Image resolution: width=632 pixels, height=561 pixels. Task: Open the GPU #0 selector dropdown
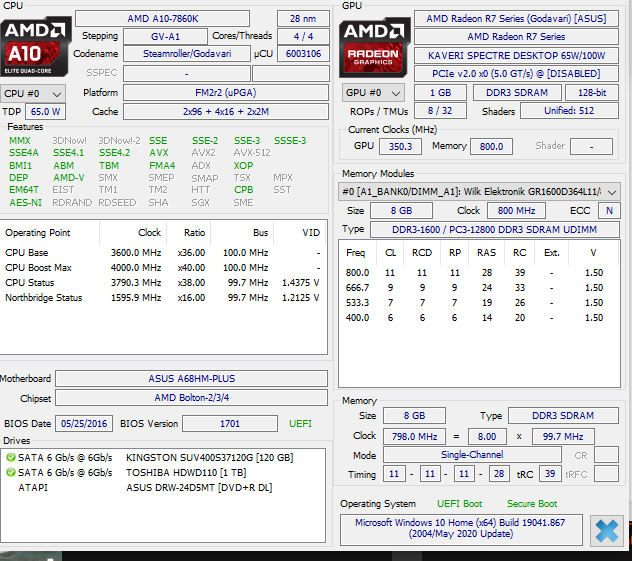(x=373, y=93)
